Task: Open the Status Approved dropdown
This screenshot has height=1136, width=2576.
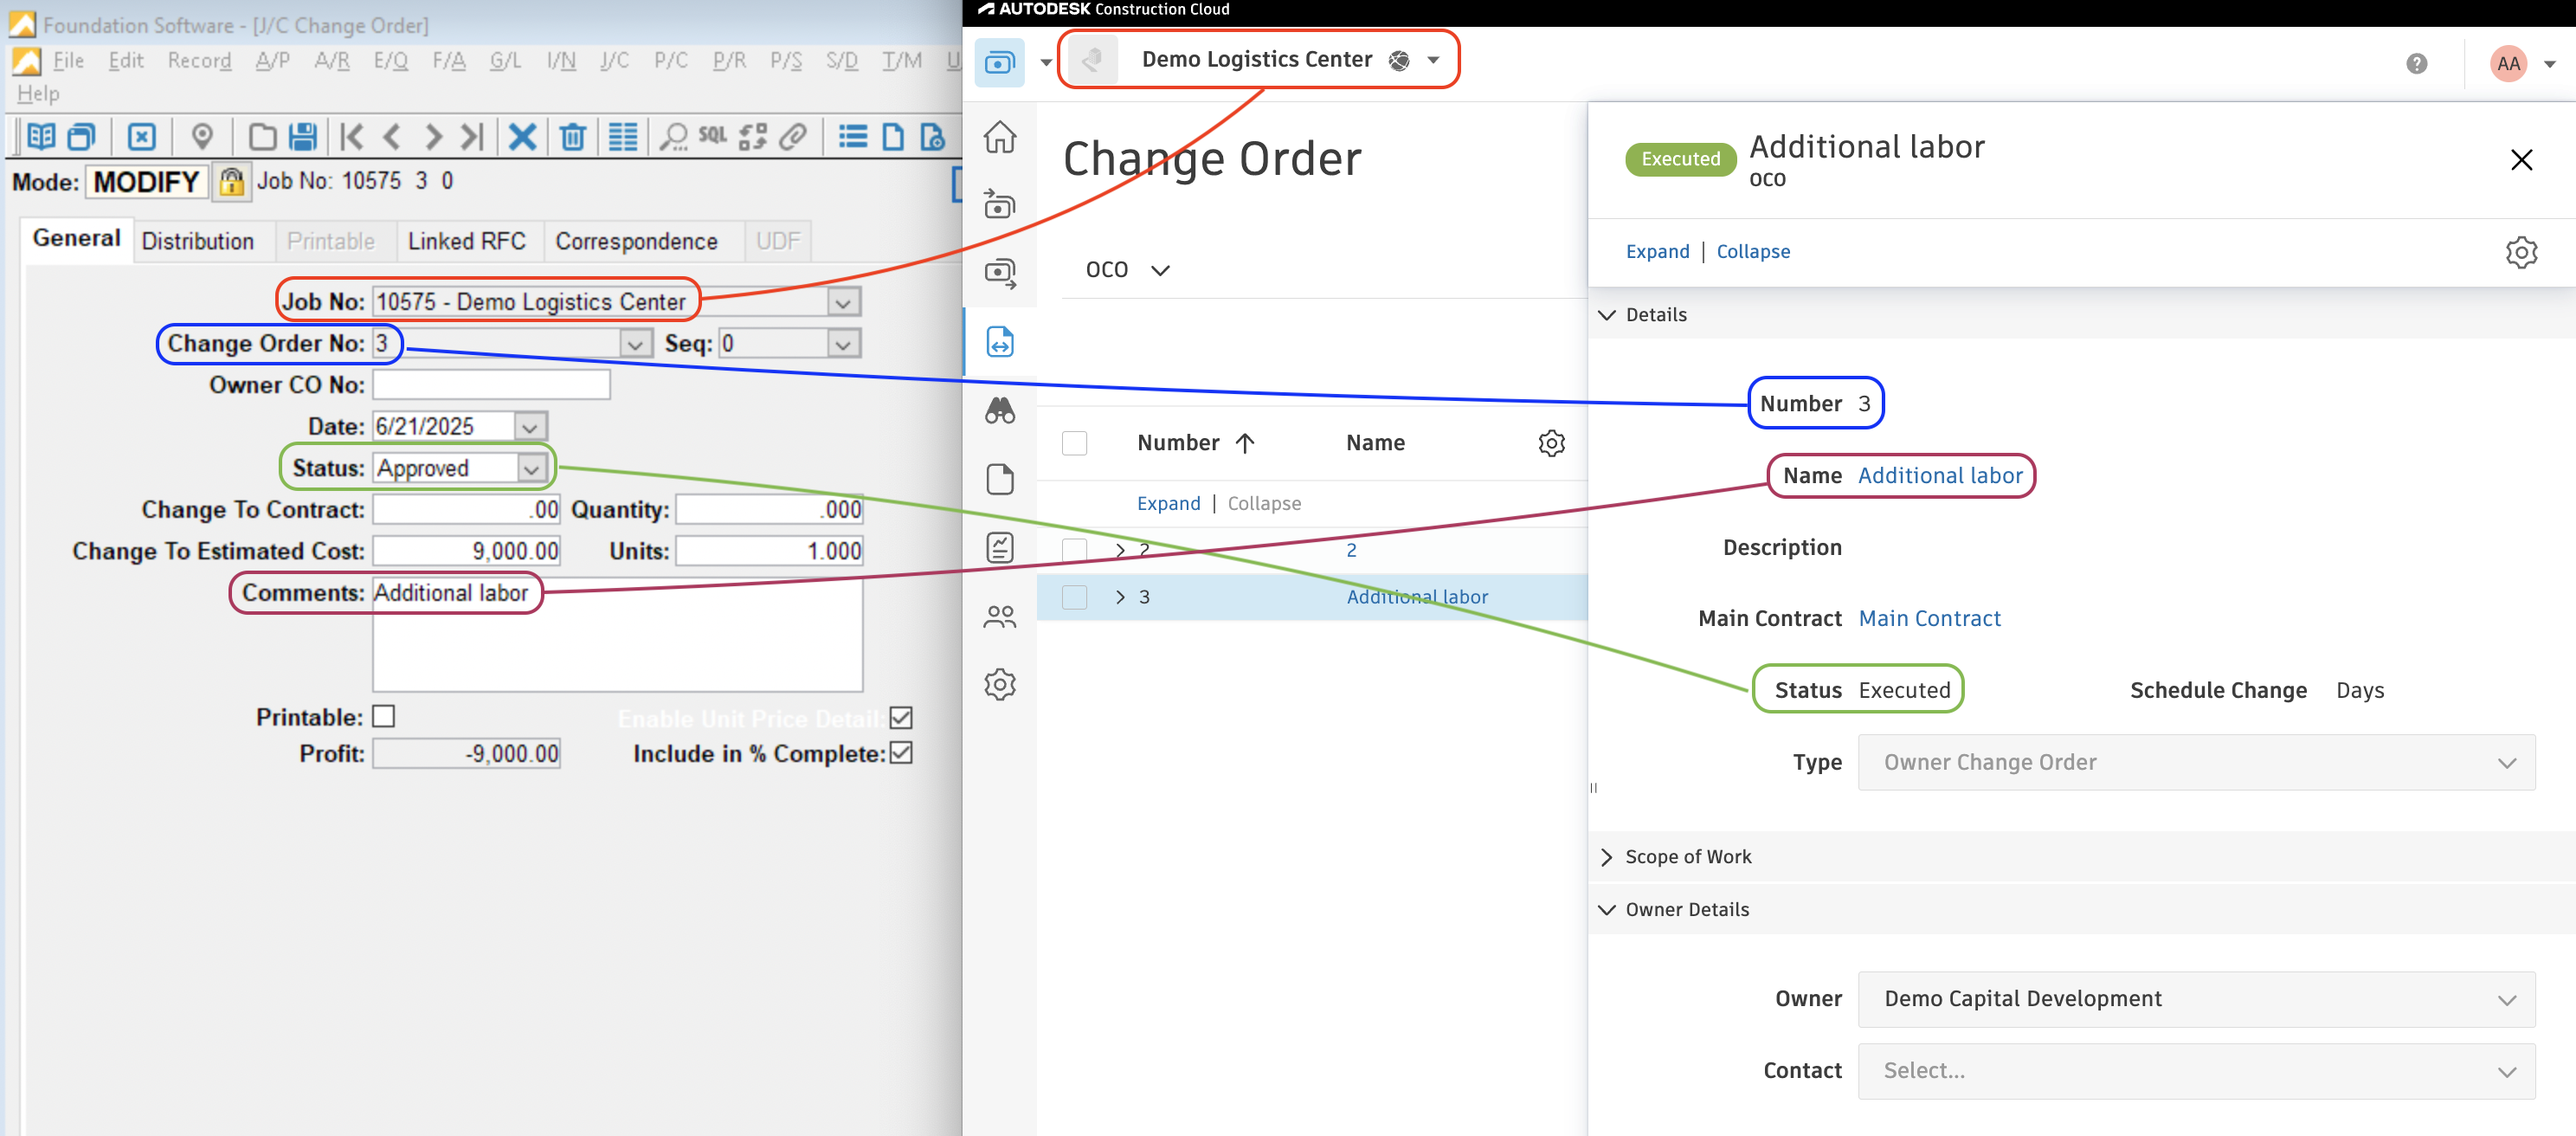Action: tap(531, 468)
